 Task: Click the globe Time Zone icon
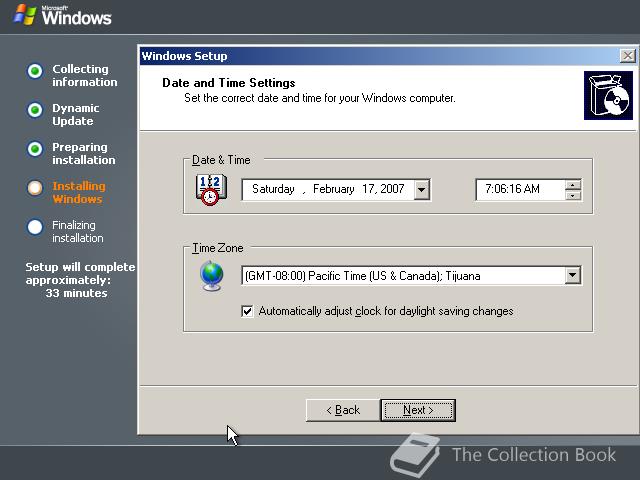[x=212, y=276]
